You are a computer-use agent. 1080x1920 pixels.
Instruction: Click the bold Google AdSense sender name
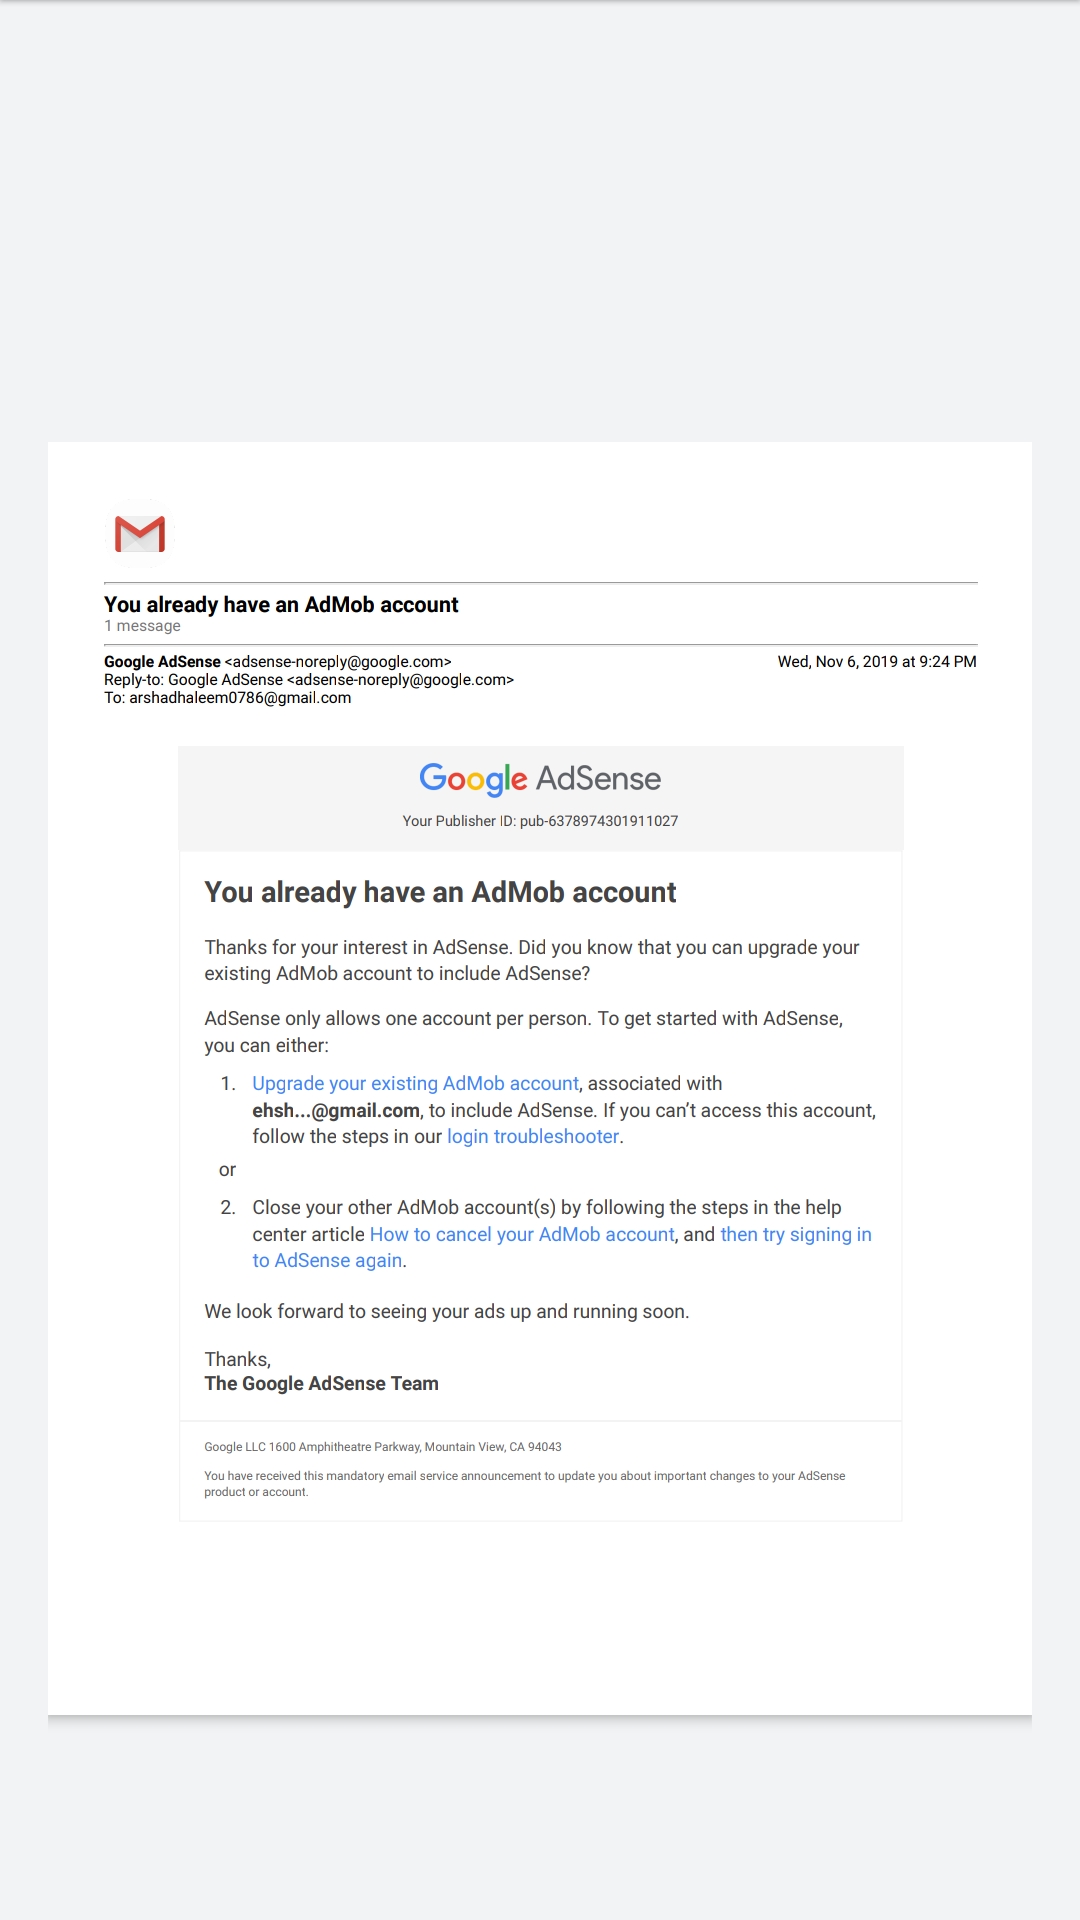(162, 662)
